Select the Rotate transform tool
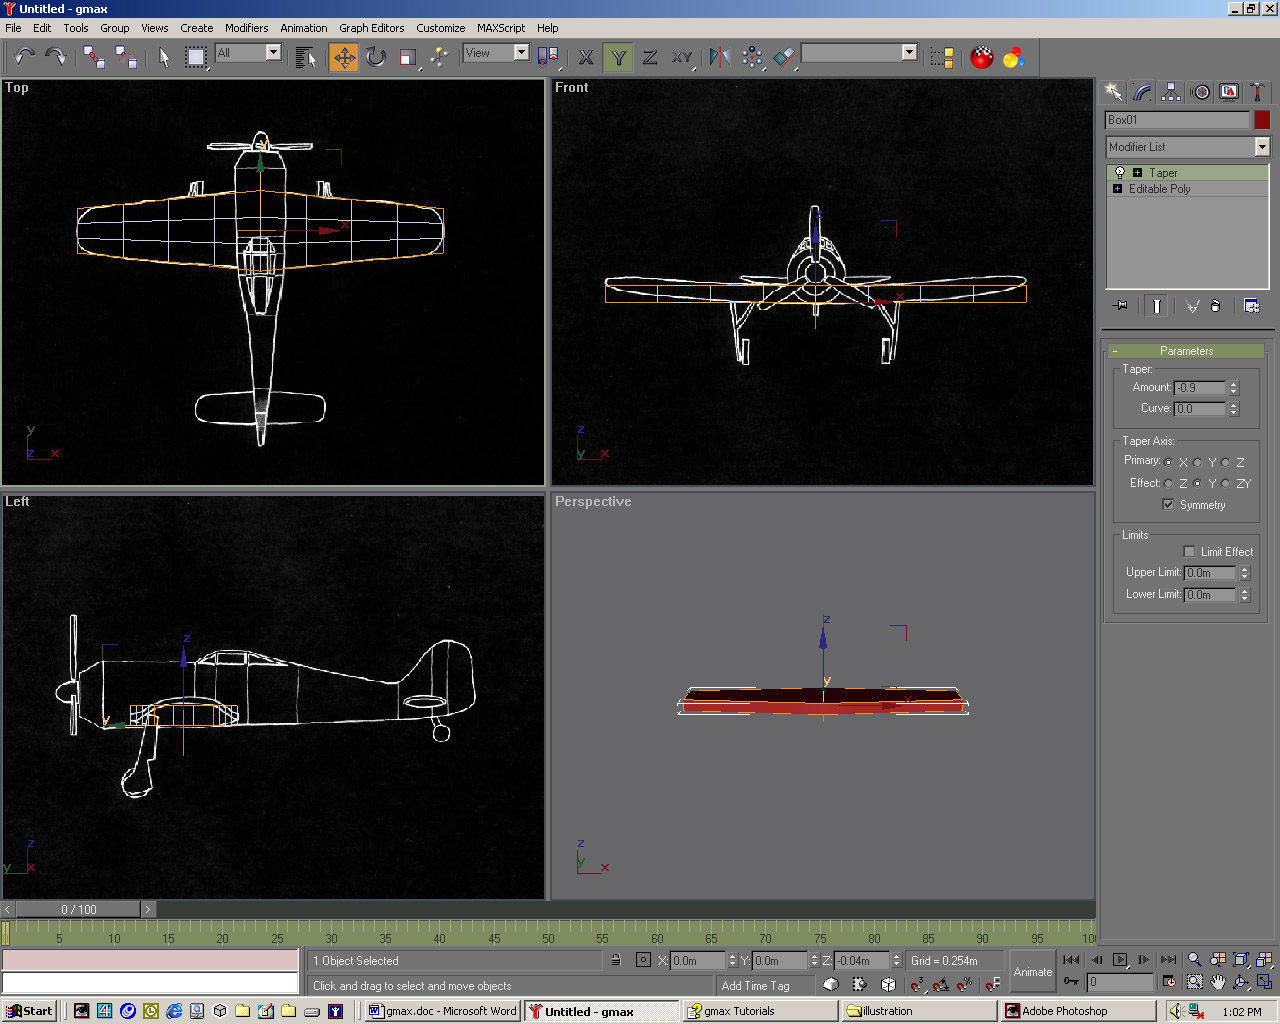 pyautogui.click(x=376, y=58)
